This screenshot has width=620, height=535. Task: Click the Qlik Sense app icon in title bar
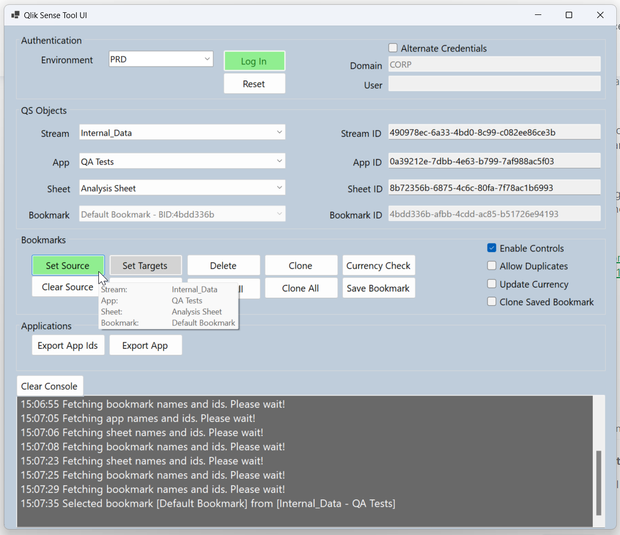coord(15,15)
